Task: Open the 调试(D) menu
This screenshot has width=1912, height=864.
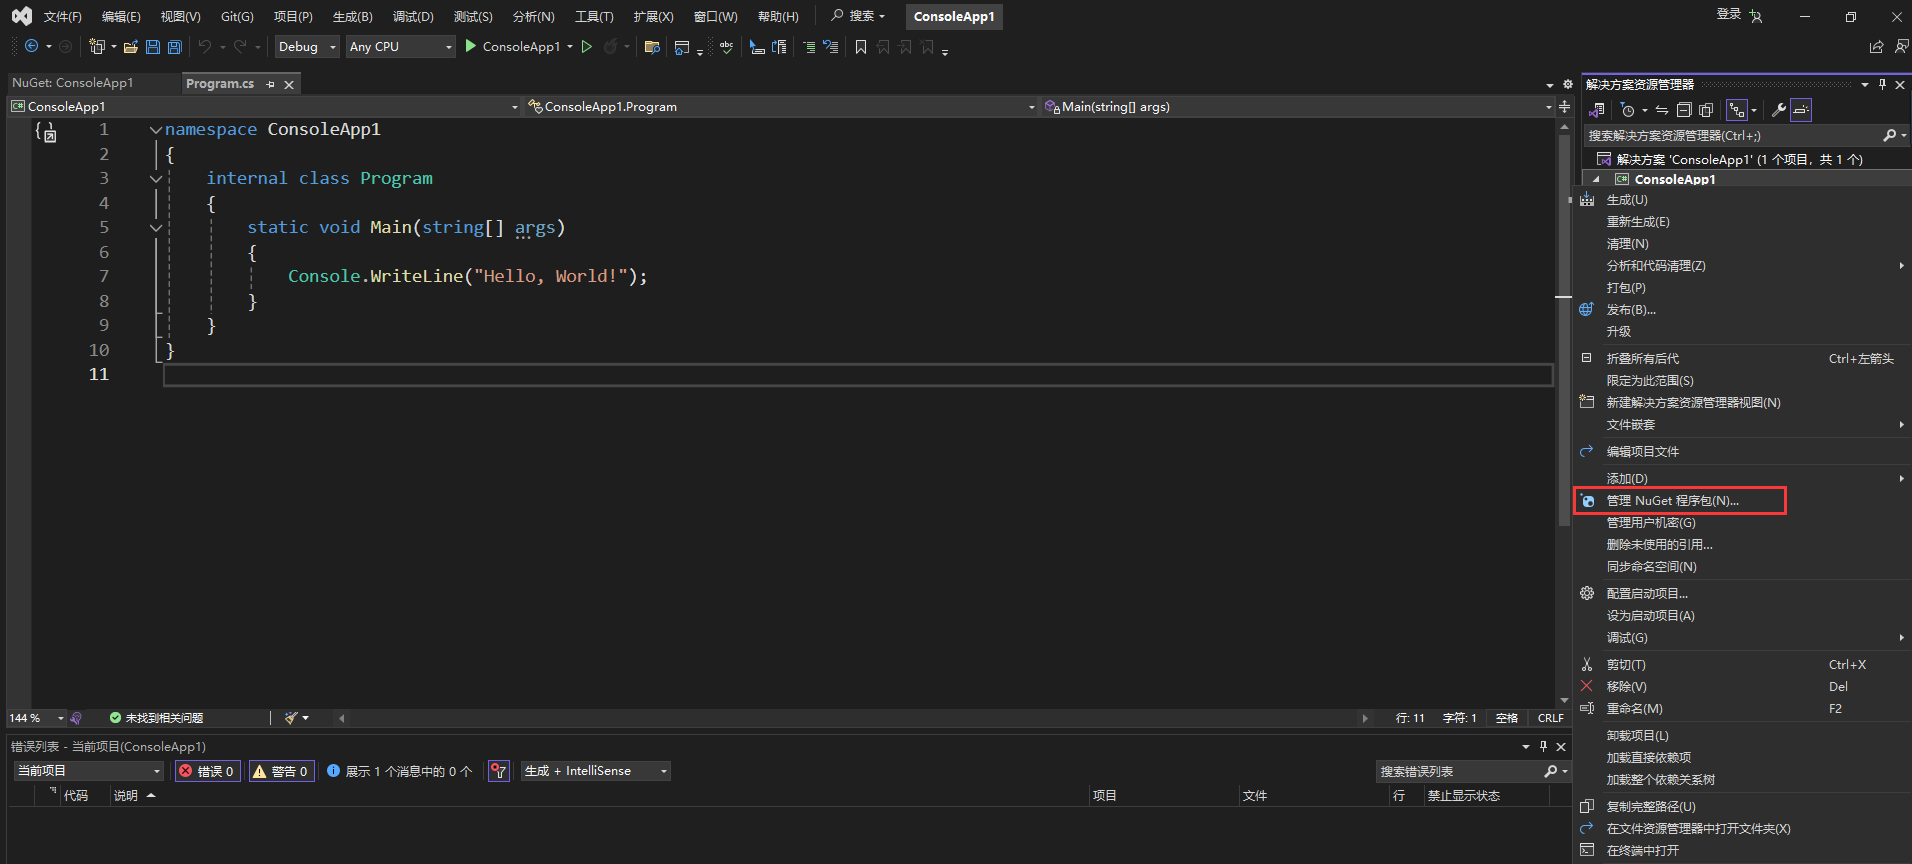Action: tap(413, 16)
